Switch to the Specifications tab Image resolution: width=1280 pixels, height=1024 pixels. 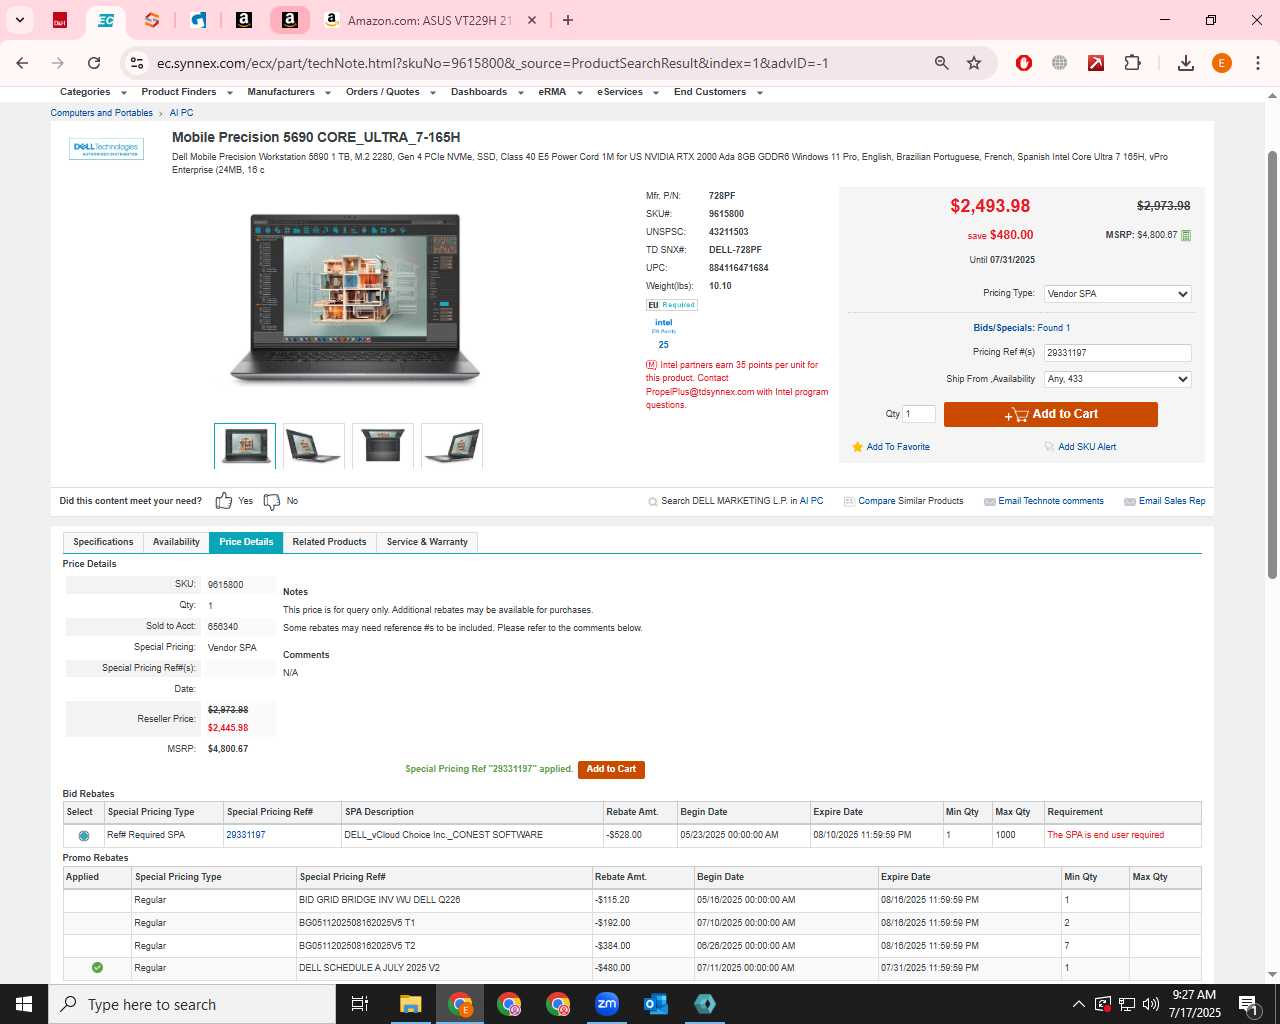(103, 542)
